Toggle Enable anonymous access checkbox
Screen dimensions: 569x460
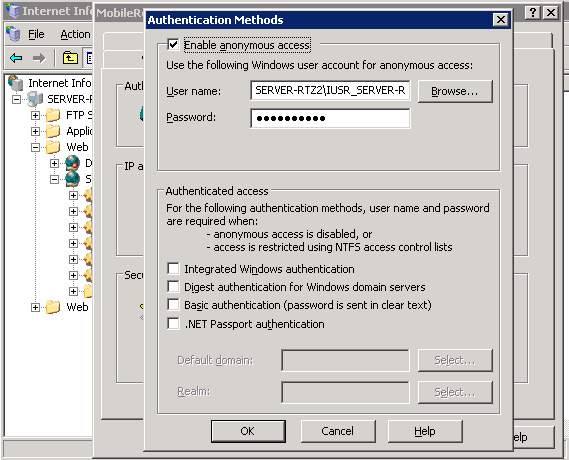pos(173,45)
